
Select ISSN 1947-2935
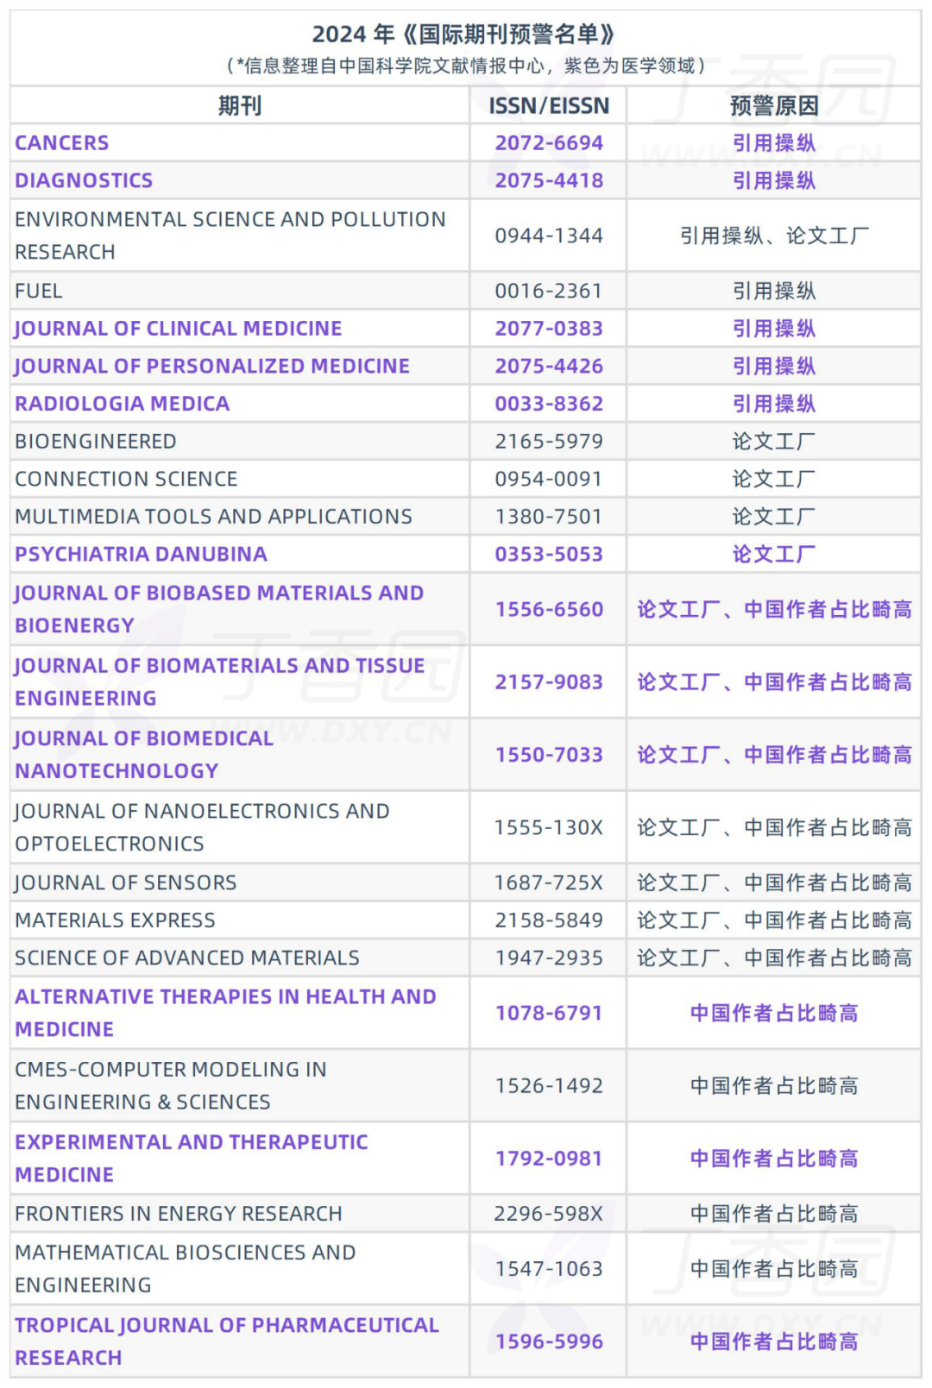(549, 958)
